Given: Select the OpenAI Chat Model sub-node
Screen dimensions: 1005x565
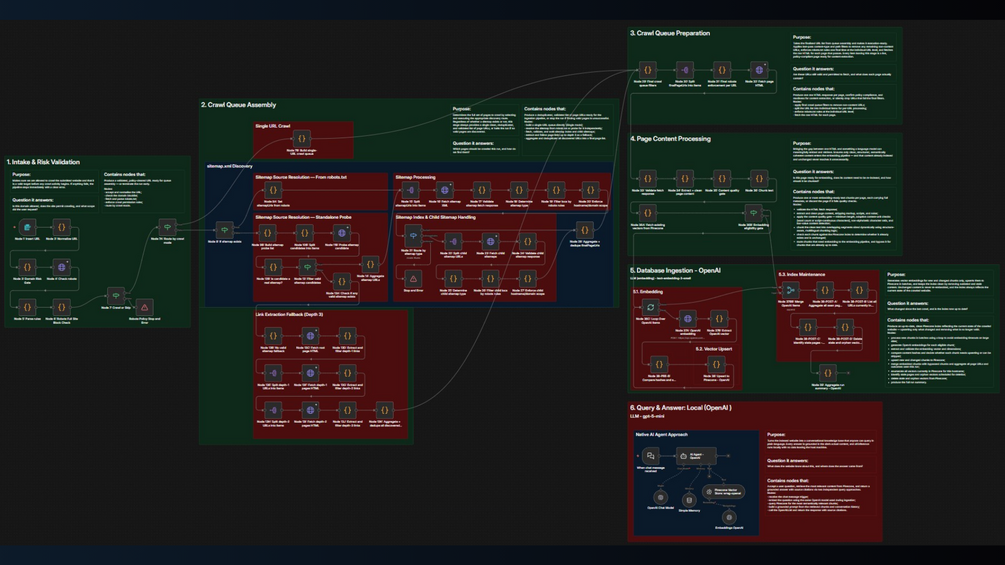Looking at the screenshot, I should pos(660,497).
